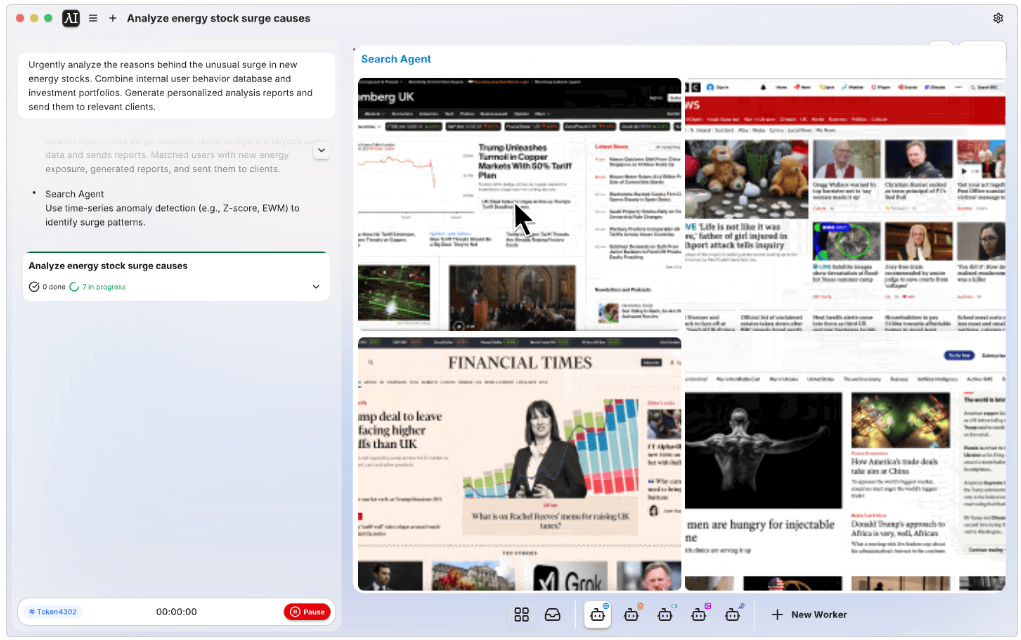The image size is (1021, 640).
Task: Select the worker bot with orange document badge
Action: pos(632,615)
